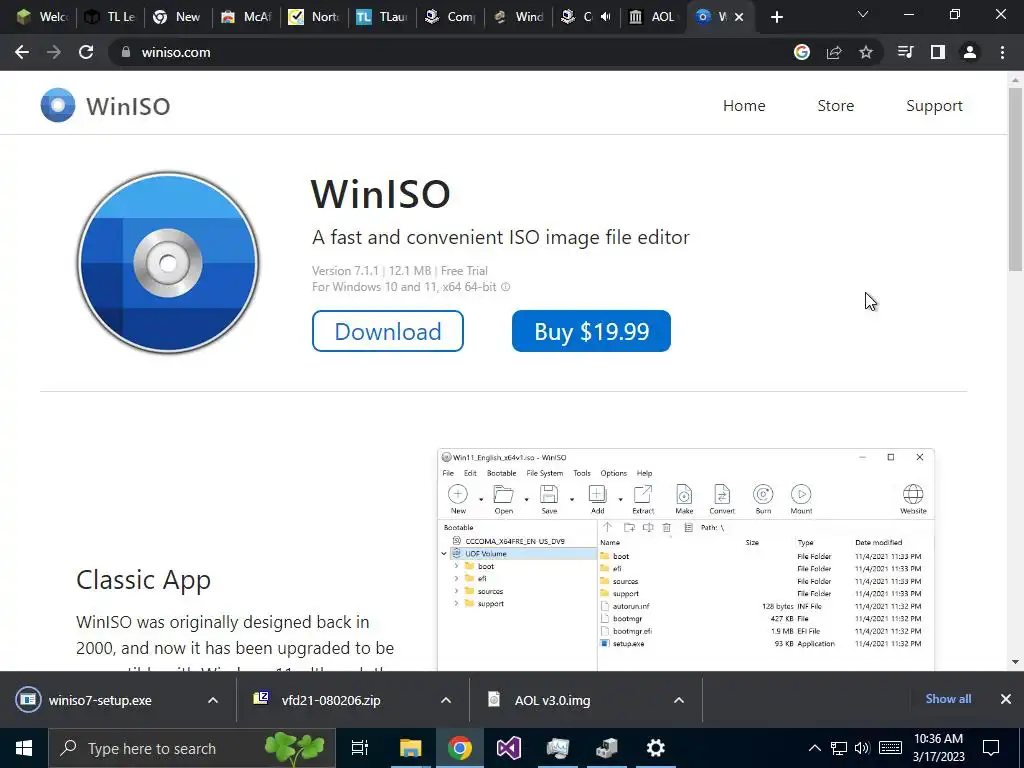Click the scrollbar down arrow
Viewport: 1024px width, 768px height.
[1015, 662]
